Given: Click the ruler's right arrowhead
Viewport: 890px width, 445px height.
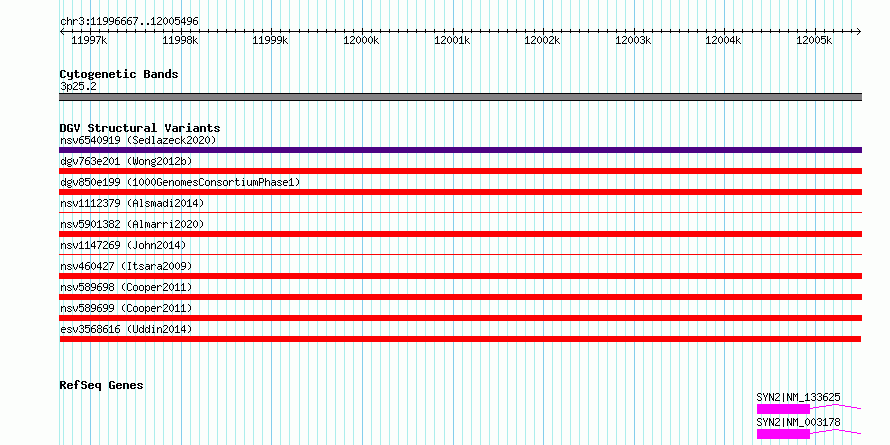Looking at the screenshot, I should pos(859,32).
